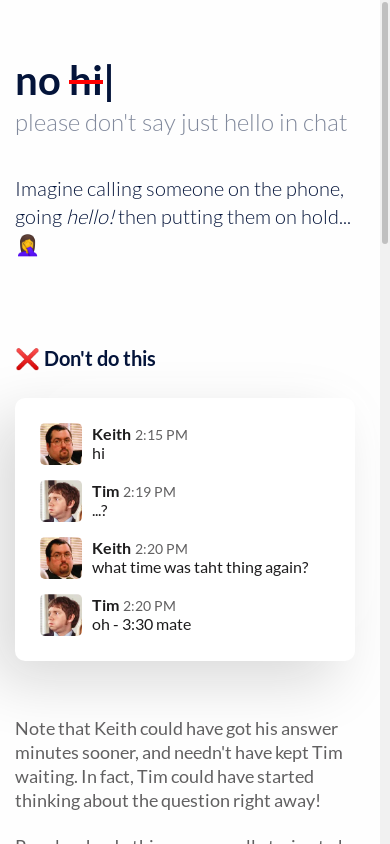
Task: Click the "what time was taht thing again?" message
Action: coord(200,568)
